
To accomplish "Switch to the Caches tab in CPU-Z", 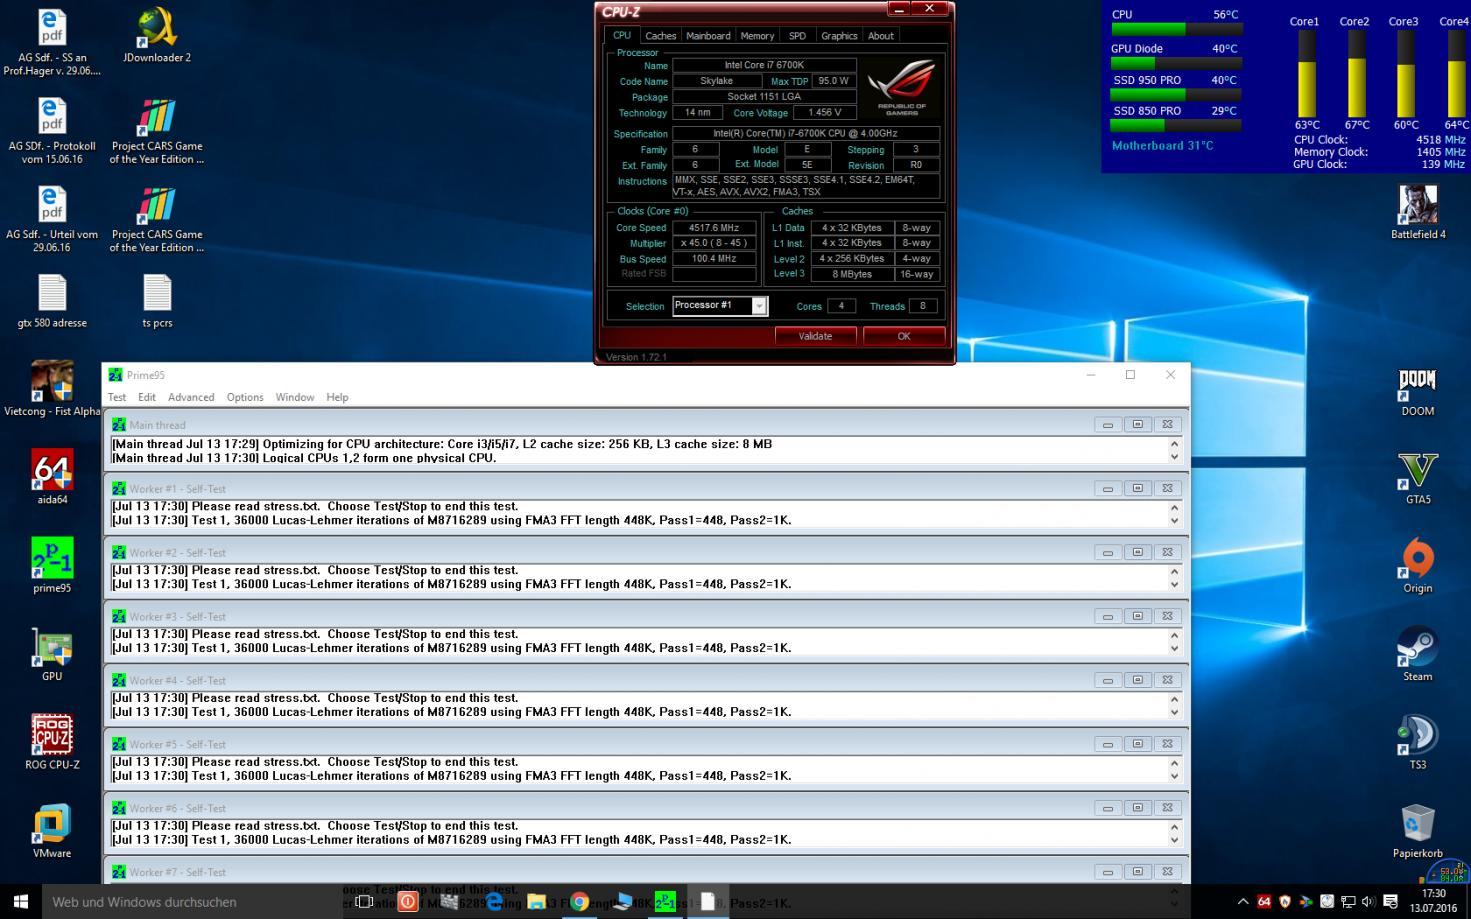I will pos(660,36).
